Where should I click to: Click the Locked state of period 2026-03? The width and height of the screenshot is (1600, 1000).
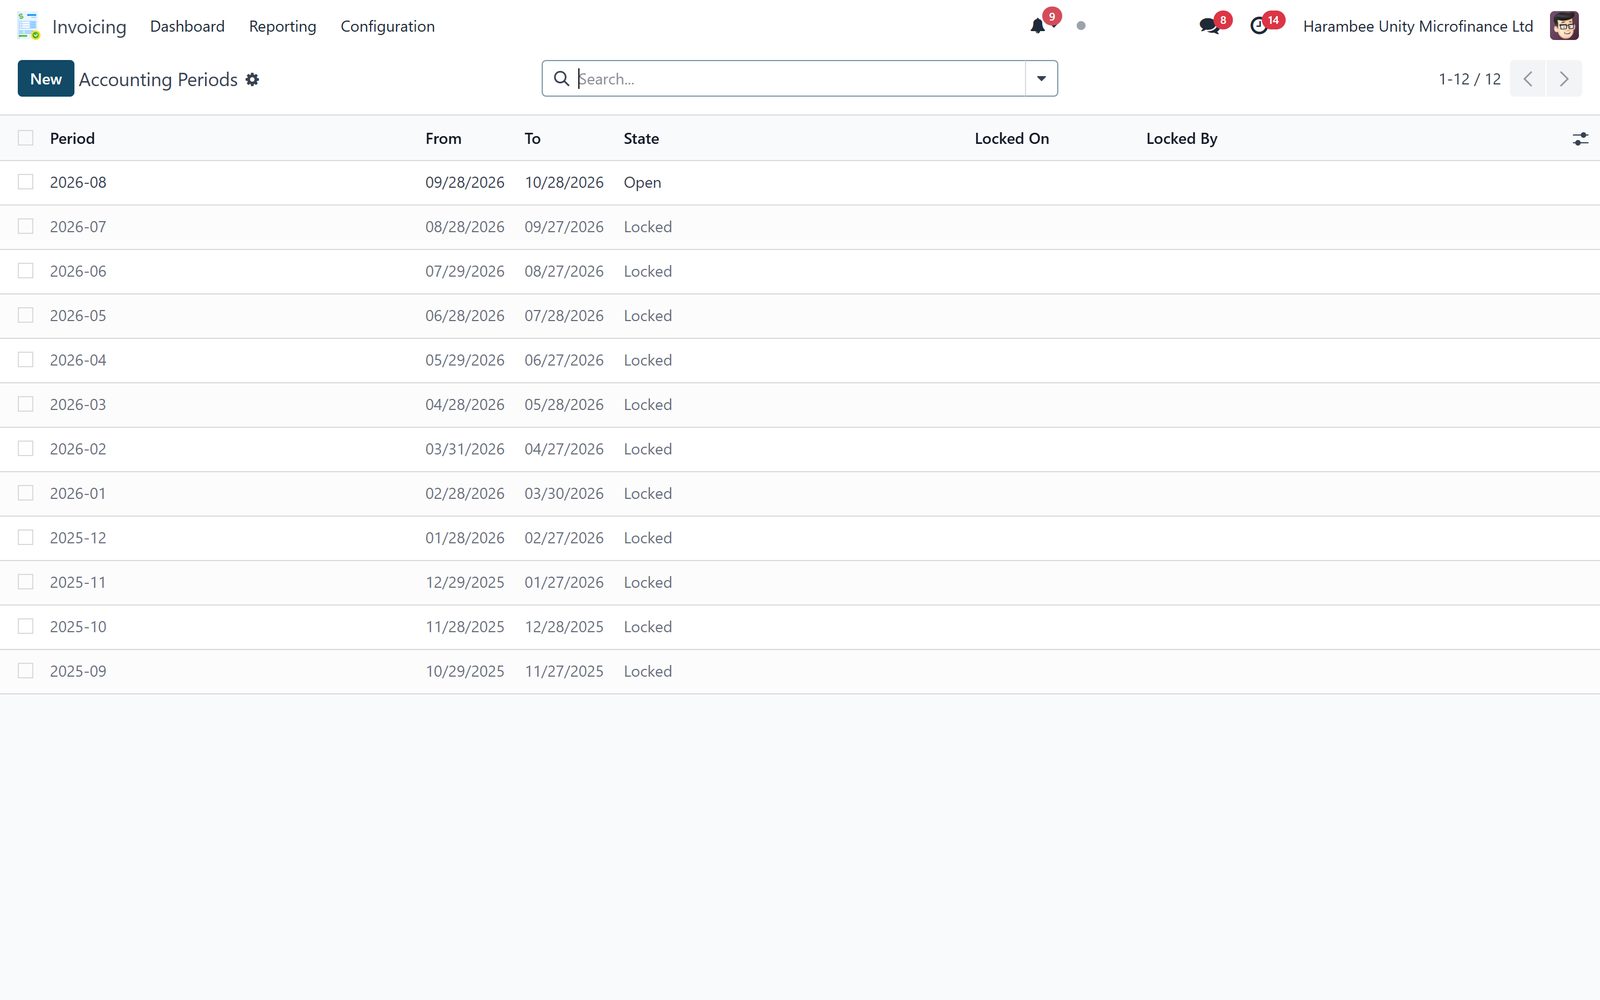pos(648,405)
